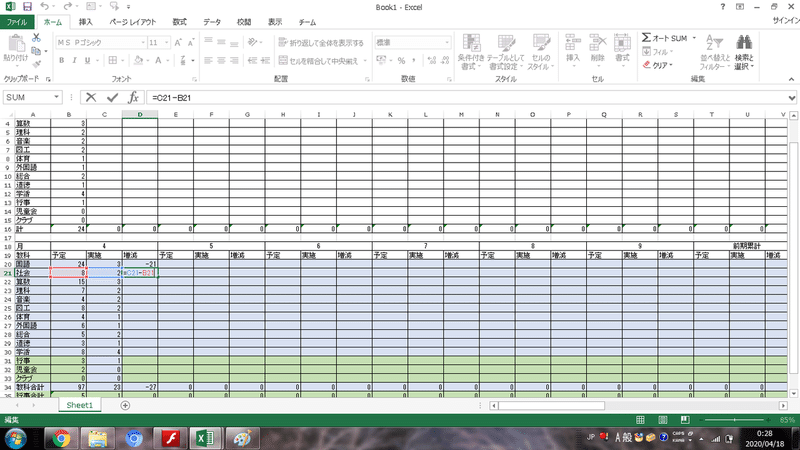Click the Borders icon

click(113, 60)
